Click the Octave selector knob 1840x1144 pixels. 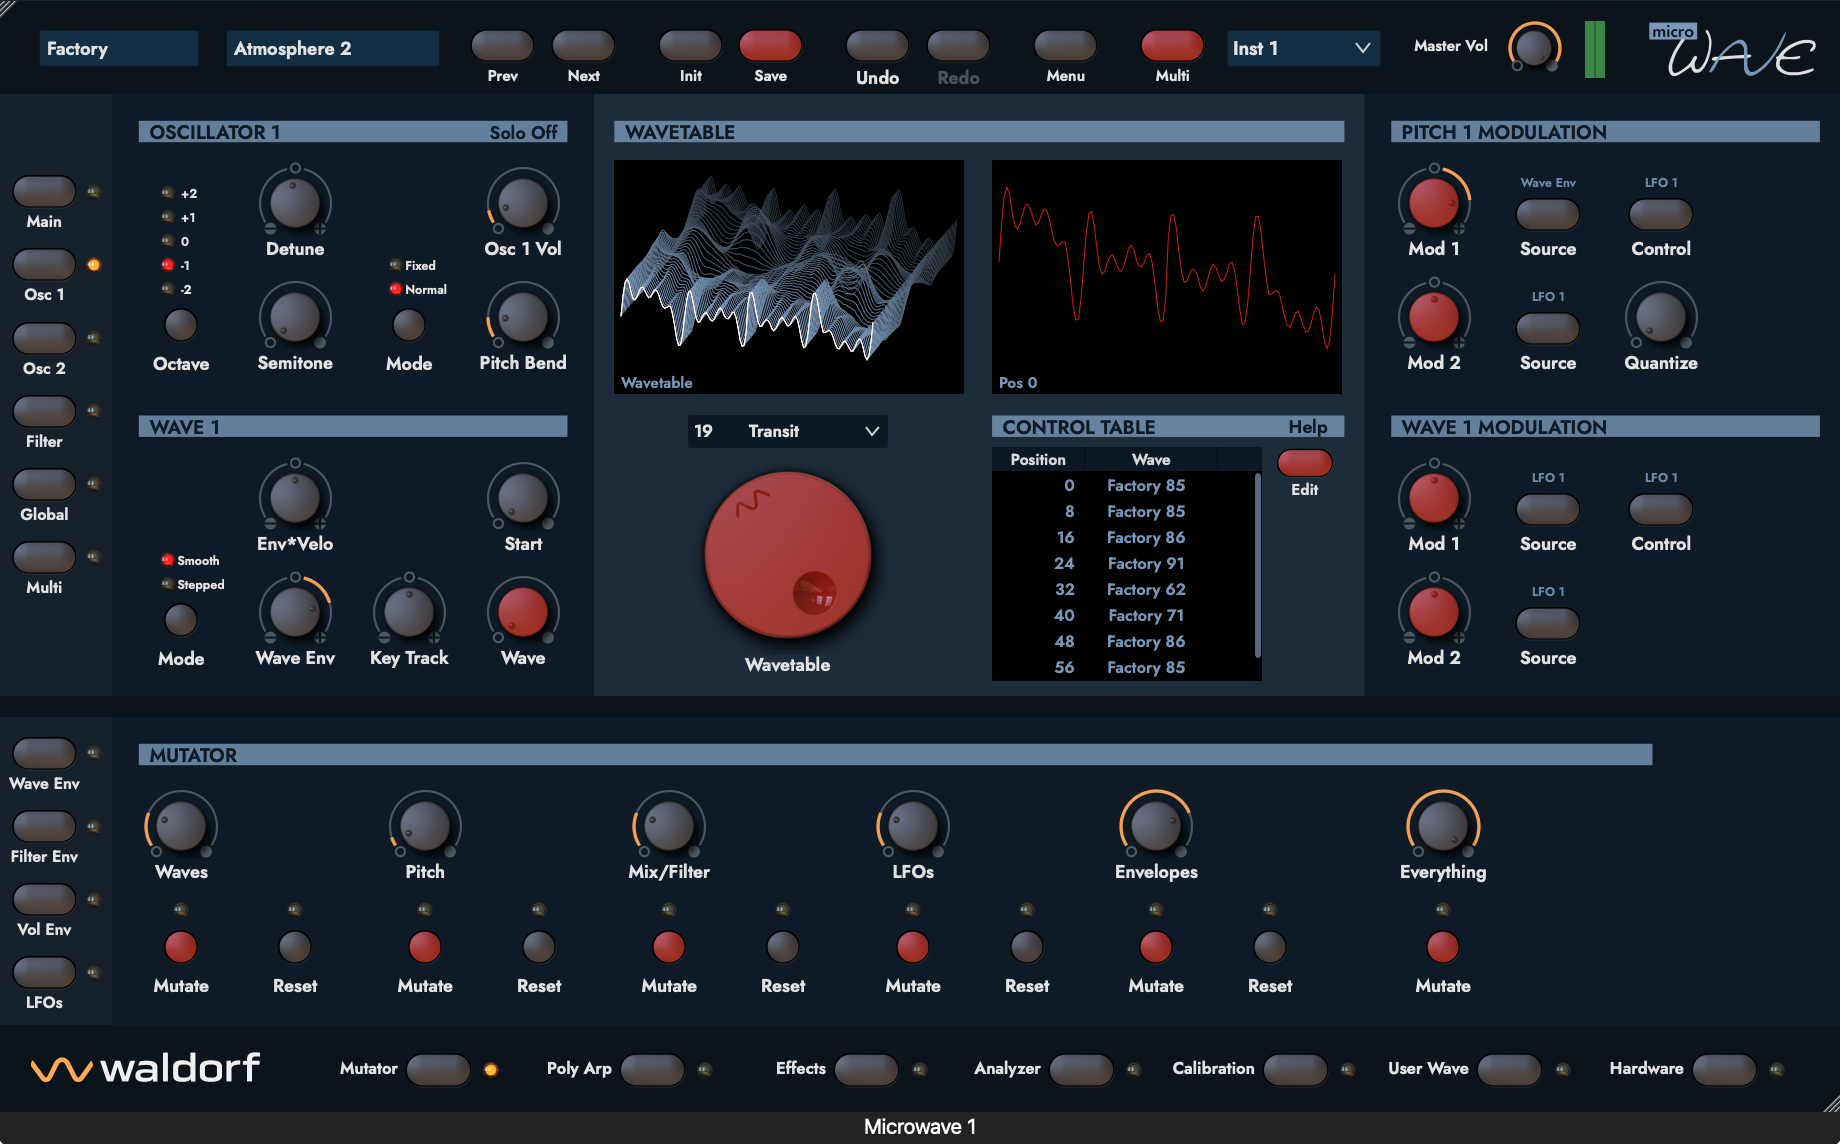[x=181, y=324]
